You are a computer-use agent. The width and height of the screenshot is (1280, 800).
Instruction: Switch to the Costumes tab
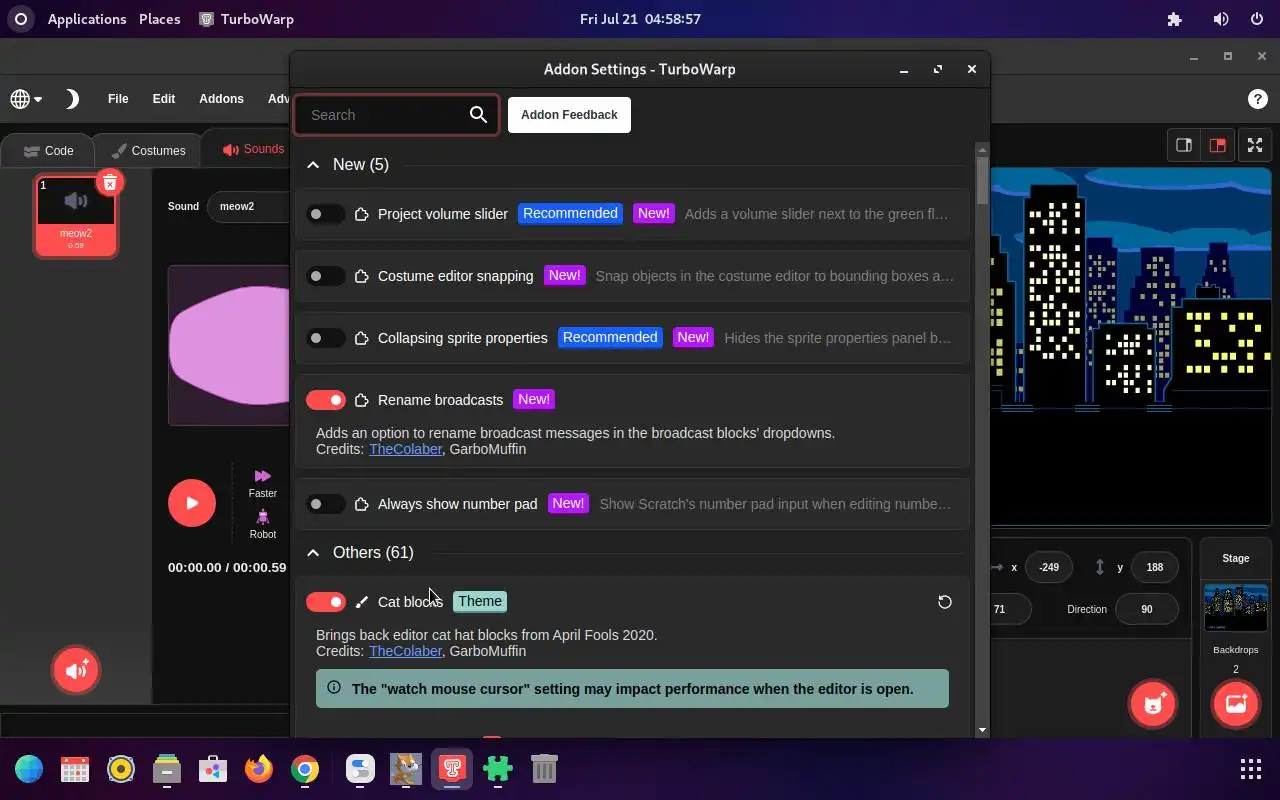point(148,150)
